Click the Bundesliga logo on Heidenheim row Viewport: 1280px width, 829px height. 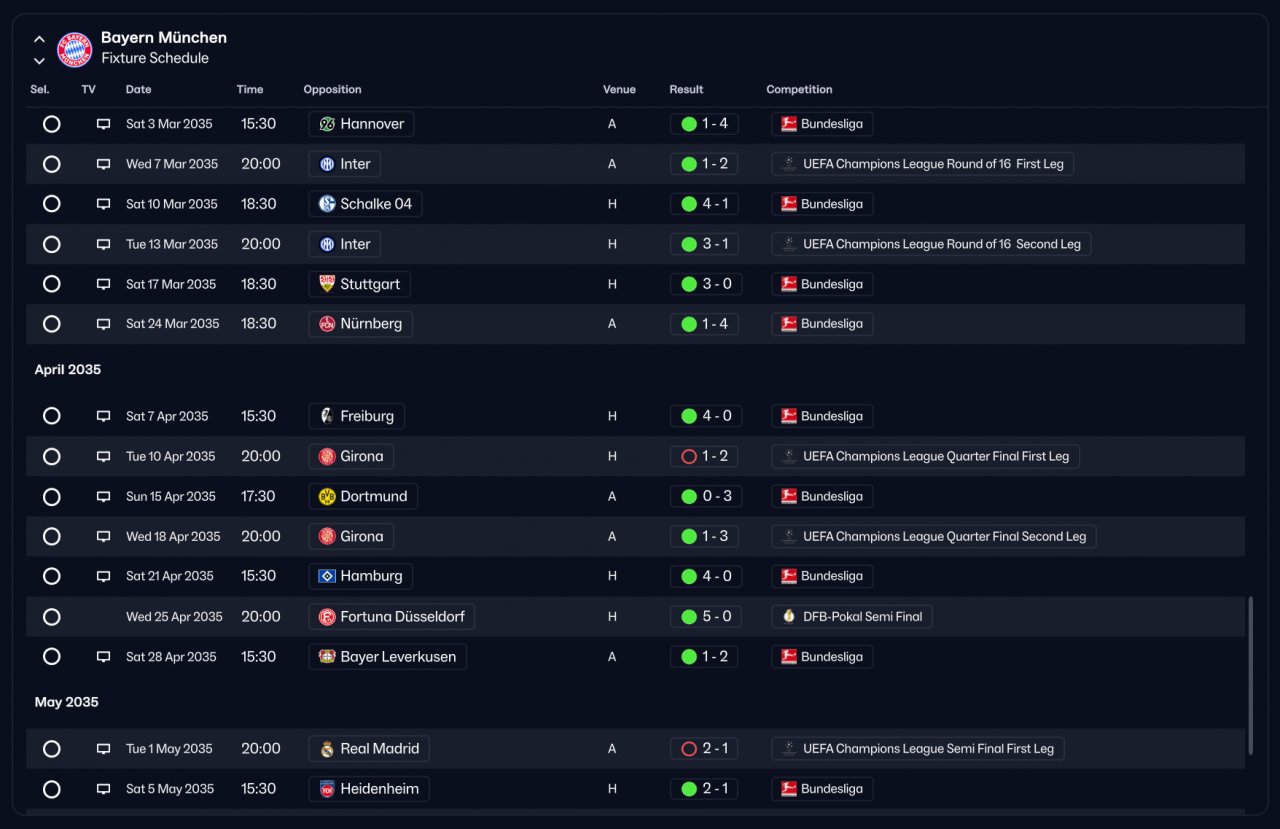[x=789, y=789]
